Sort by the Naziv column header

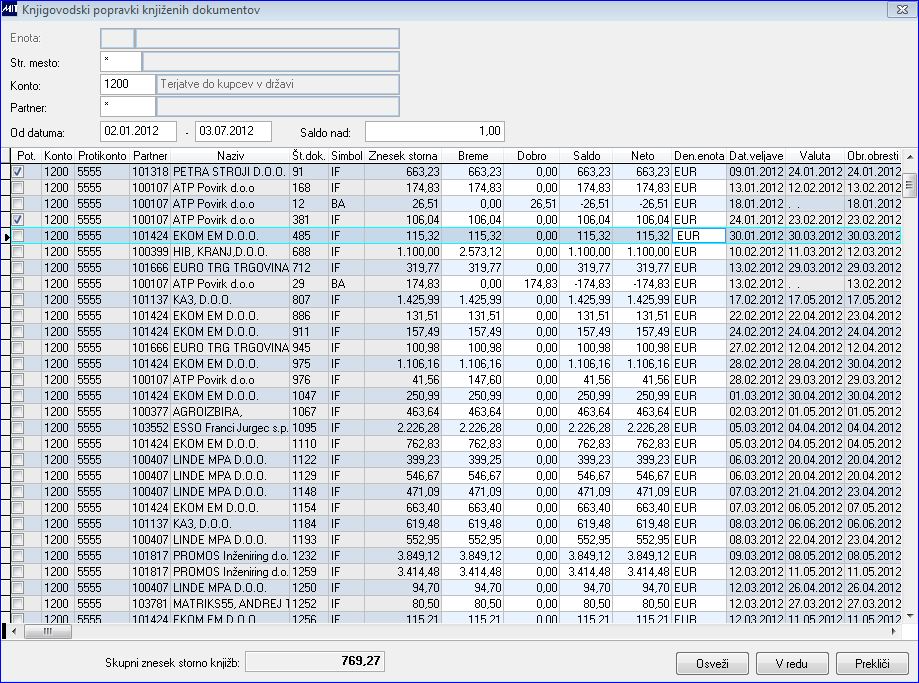tap(229, 156)
